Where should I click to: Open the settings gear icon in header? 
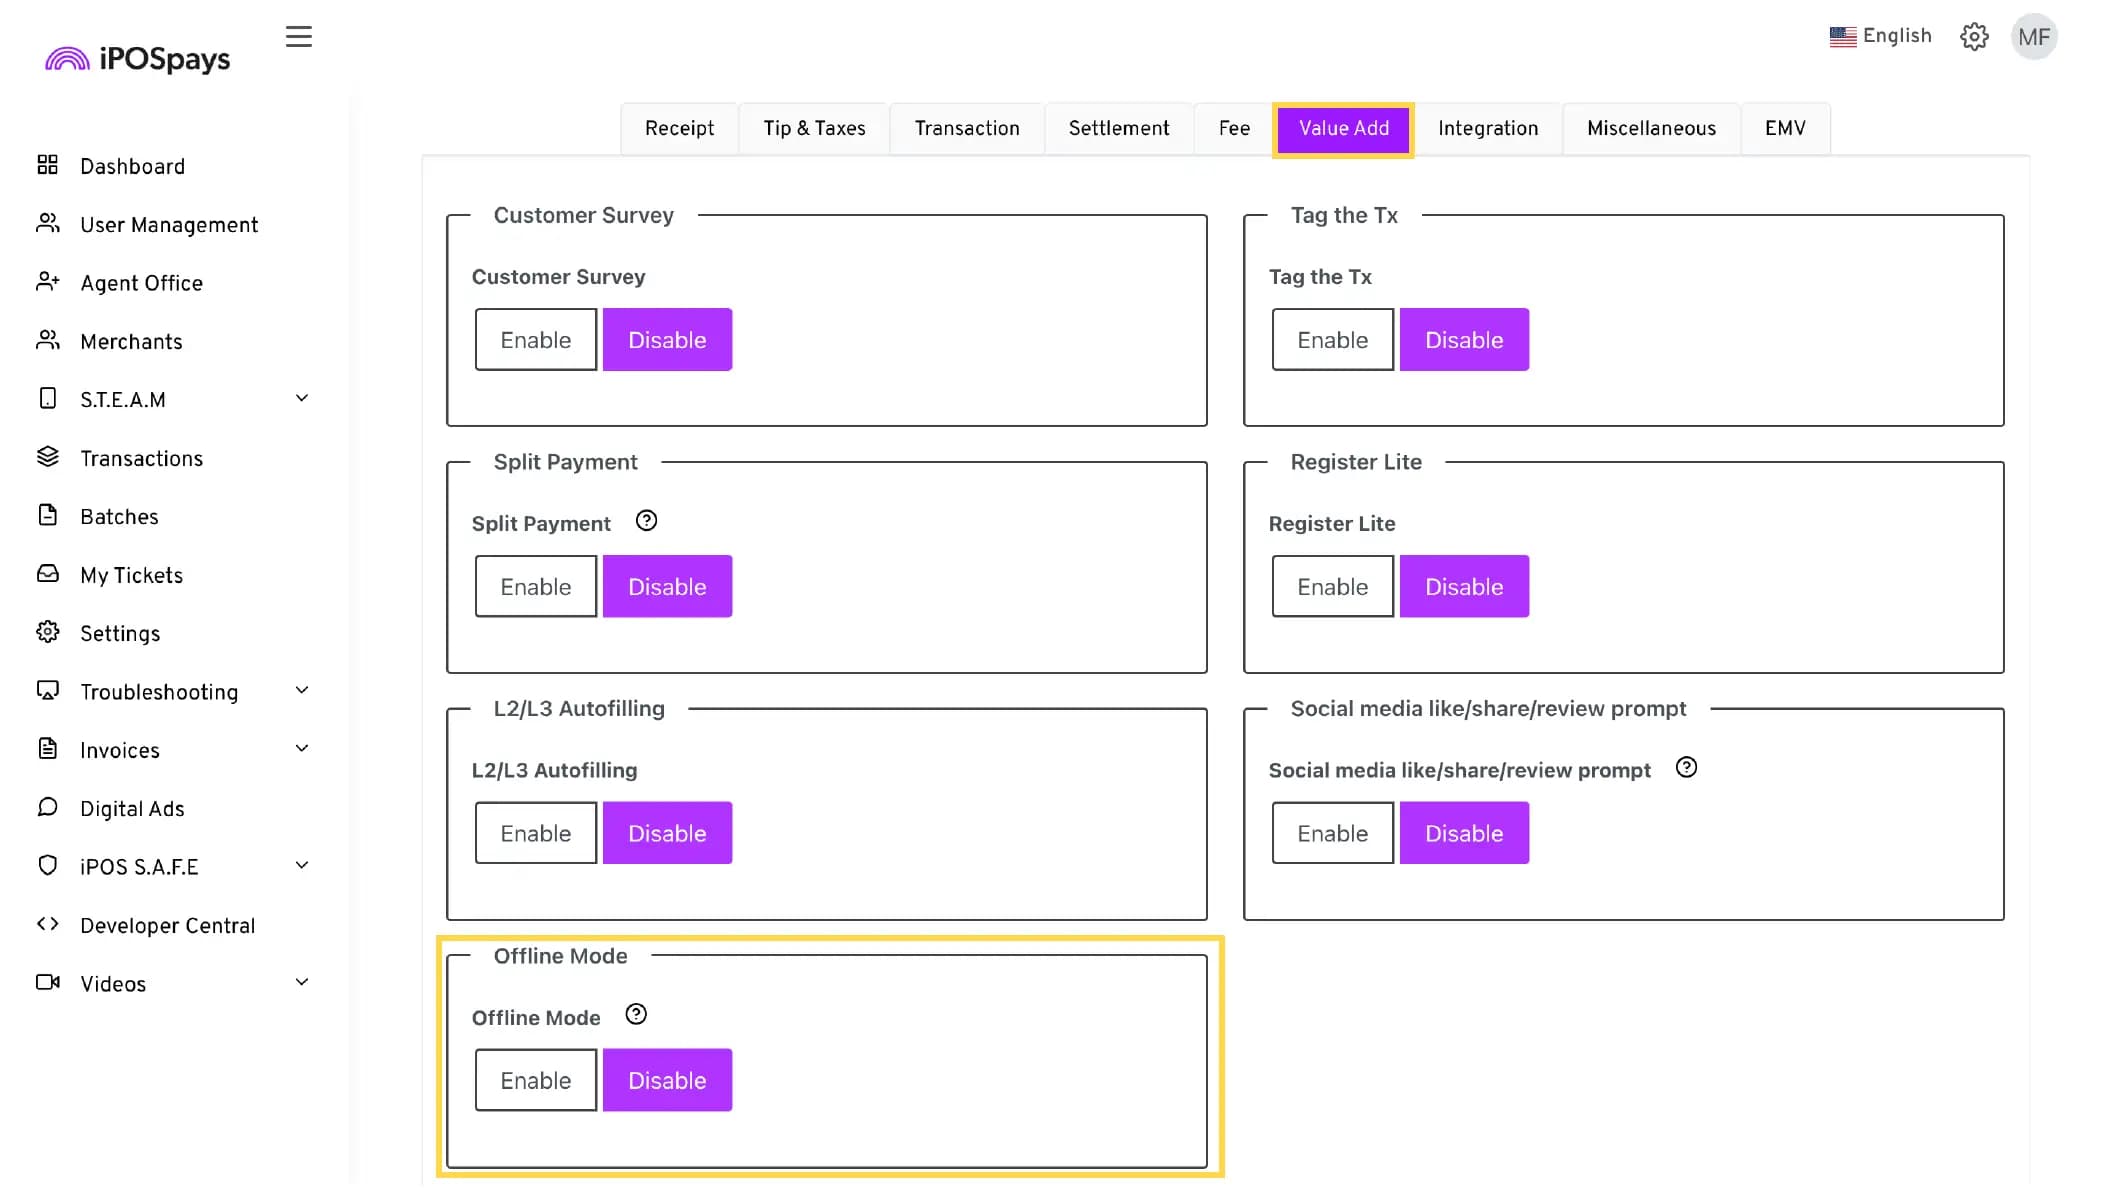pyautogui.click(x=1973, y=37)
